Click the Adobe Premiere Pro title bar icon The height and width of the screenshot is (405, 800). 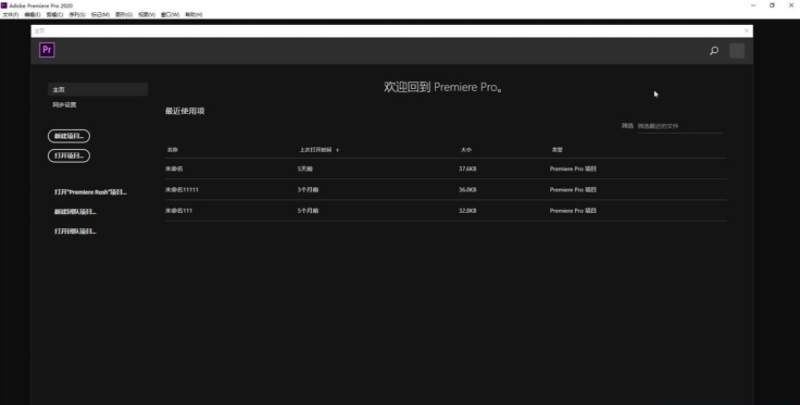(4, 5)
